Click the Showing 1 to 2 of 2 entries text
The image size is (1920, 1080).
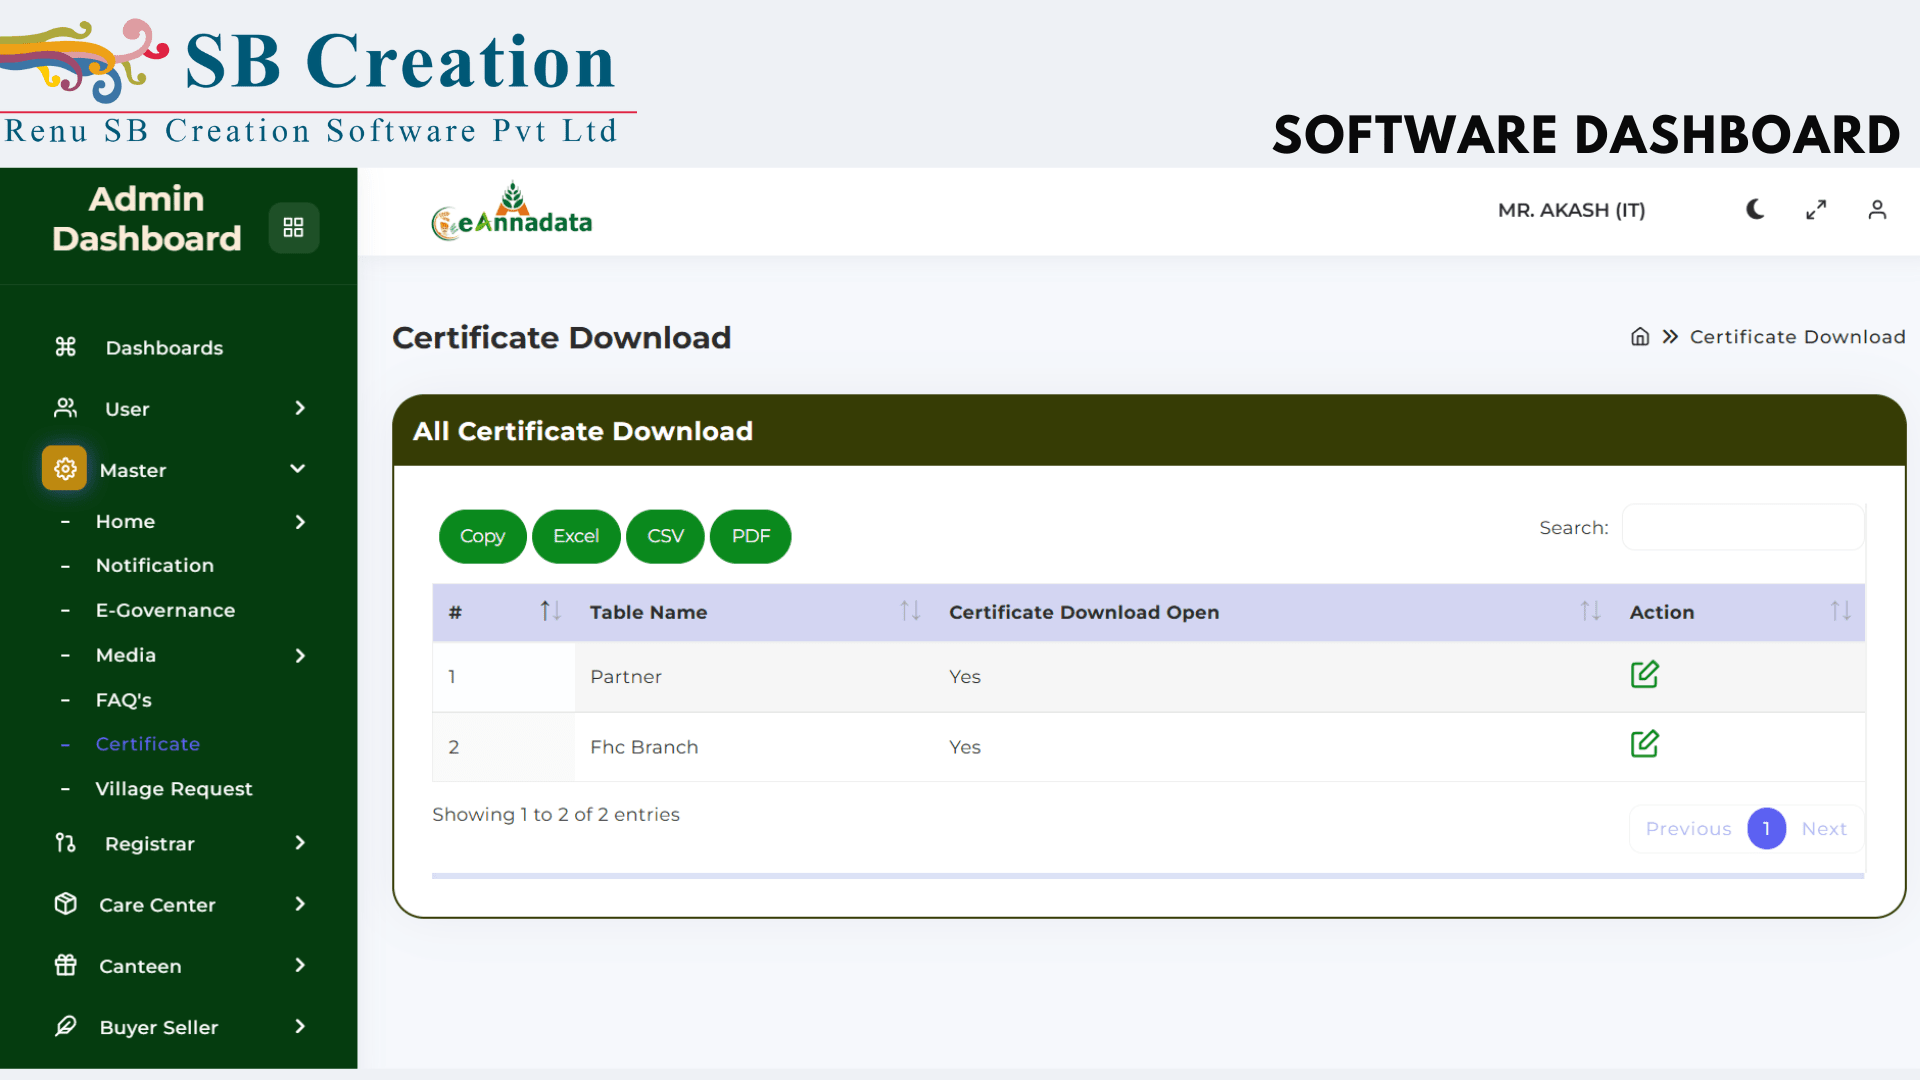(556, 815)
